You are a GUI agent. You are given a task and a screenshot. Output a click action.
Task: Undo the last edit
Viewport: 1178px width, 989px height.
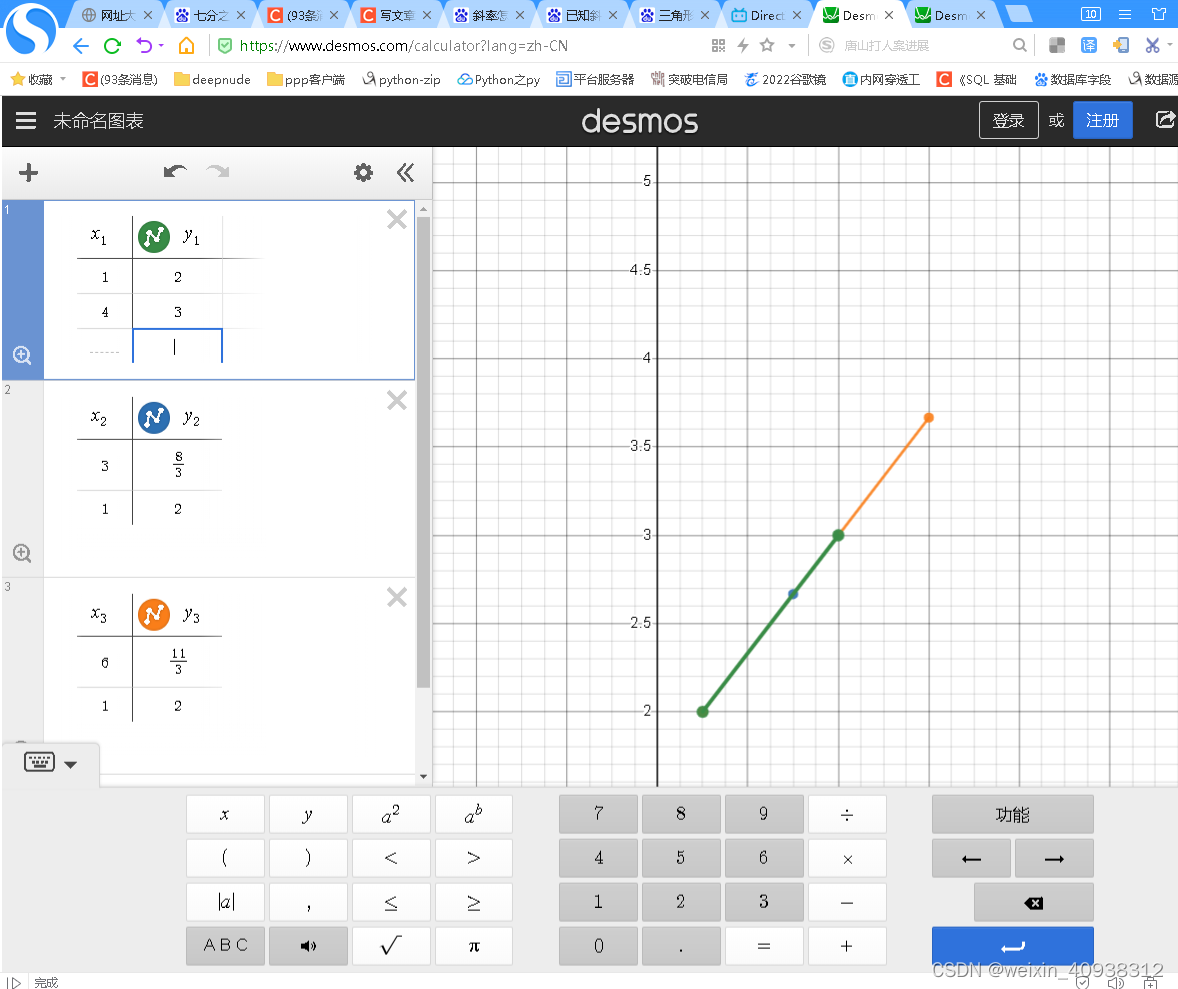click(x=175, y=172)
